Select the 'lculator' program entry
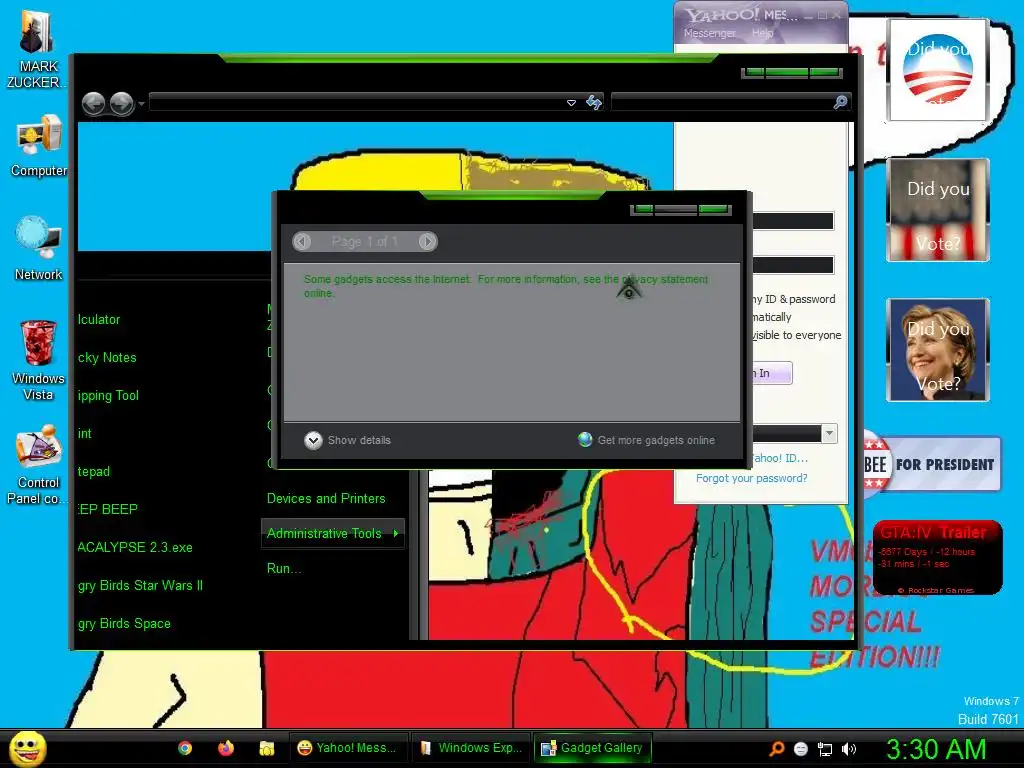 point(99,319)
